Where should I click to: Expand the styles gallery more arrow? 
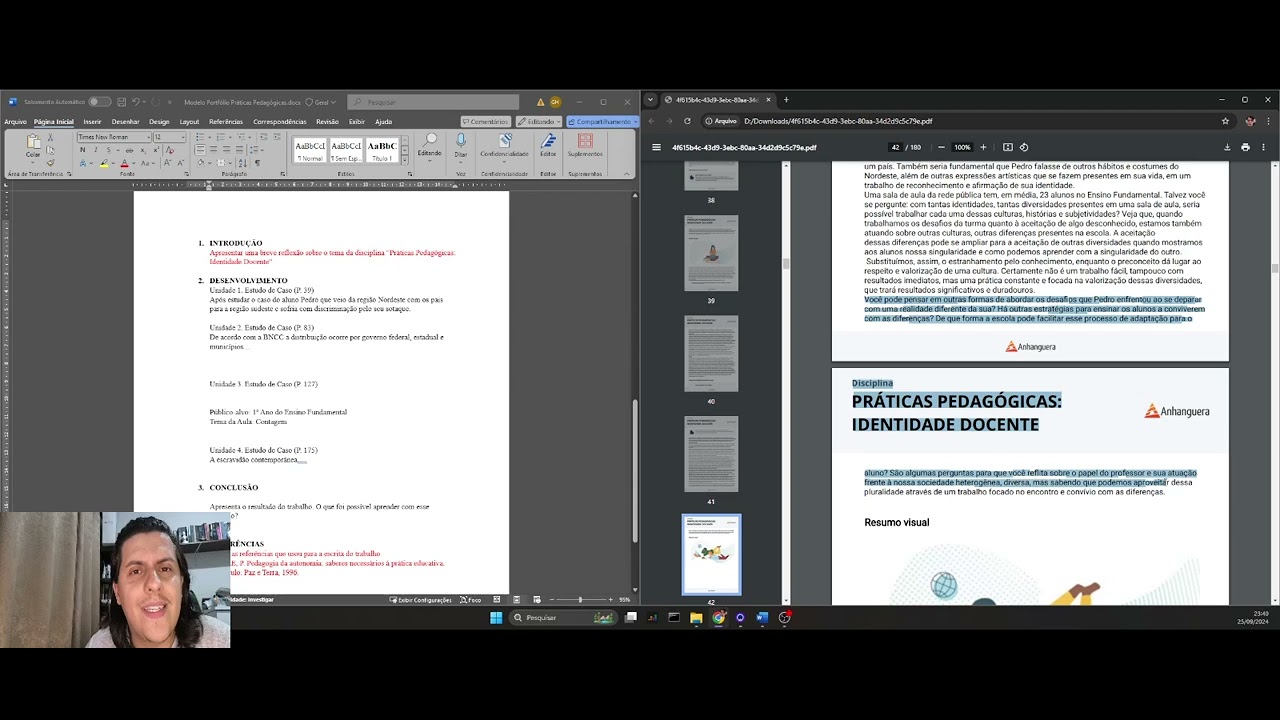point(405,160)
